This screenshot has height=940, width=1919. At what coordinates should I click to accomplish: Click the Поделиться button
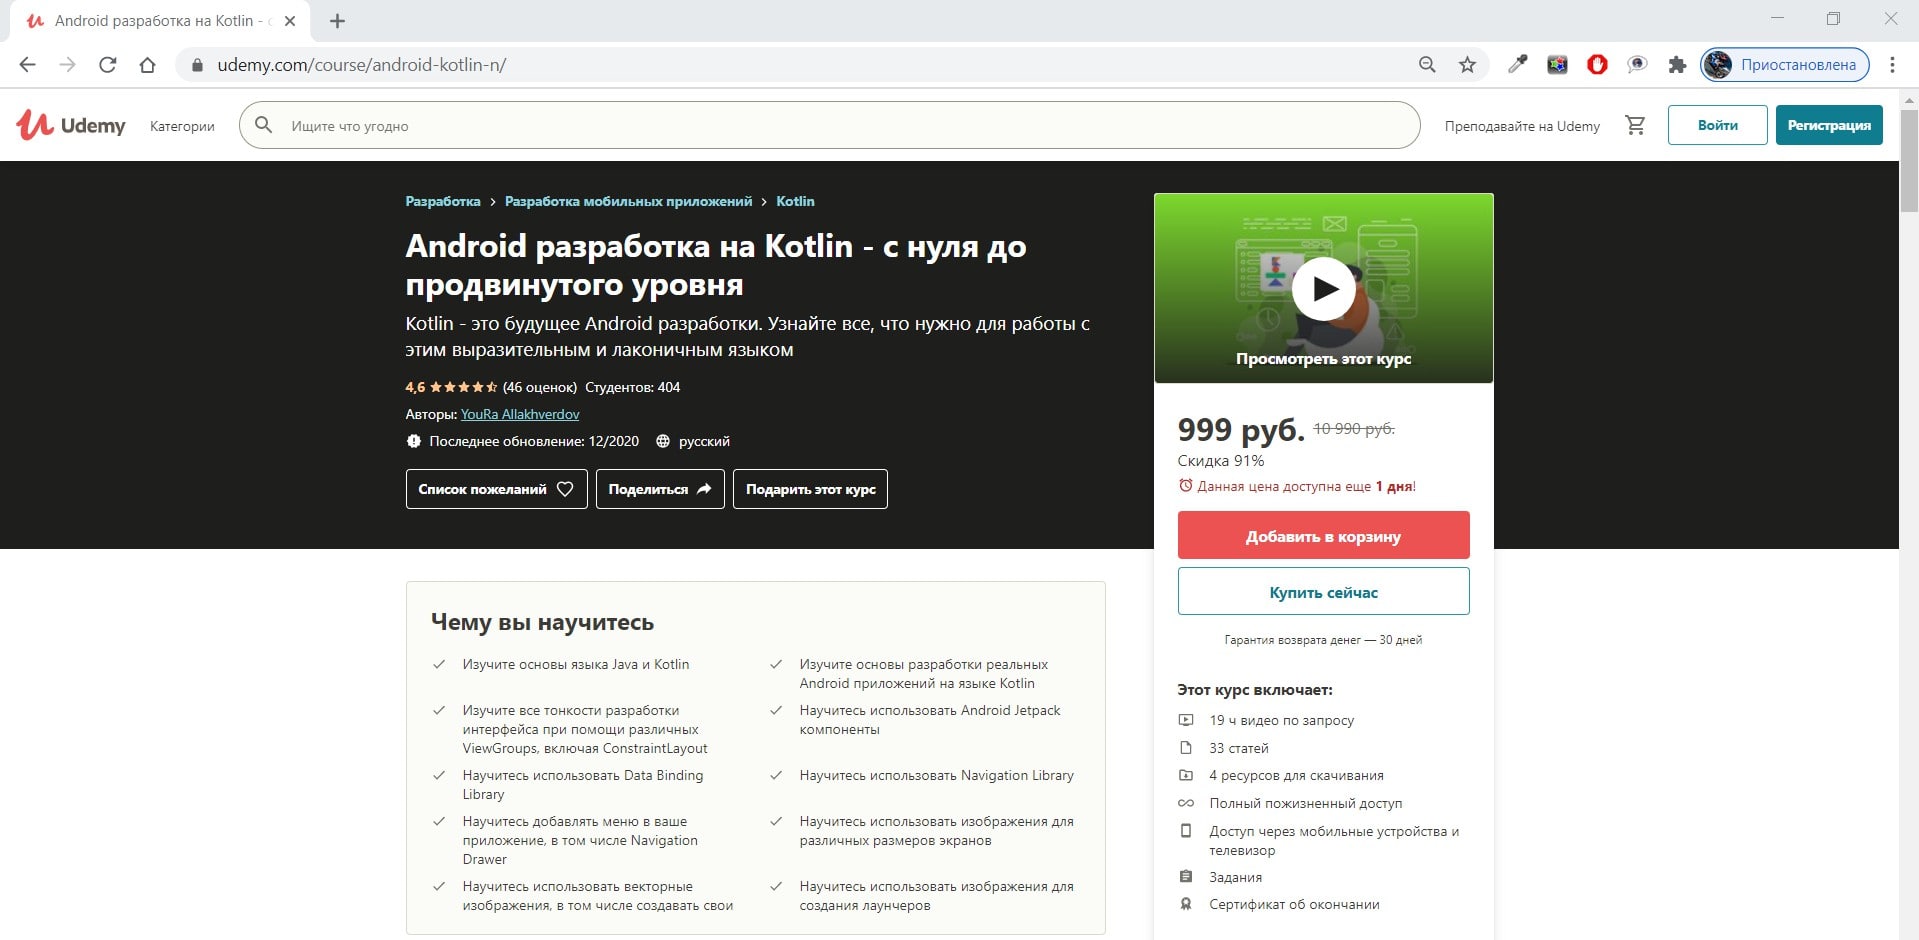660,489
